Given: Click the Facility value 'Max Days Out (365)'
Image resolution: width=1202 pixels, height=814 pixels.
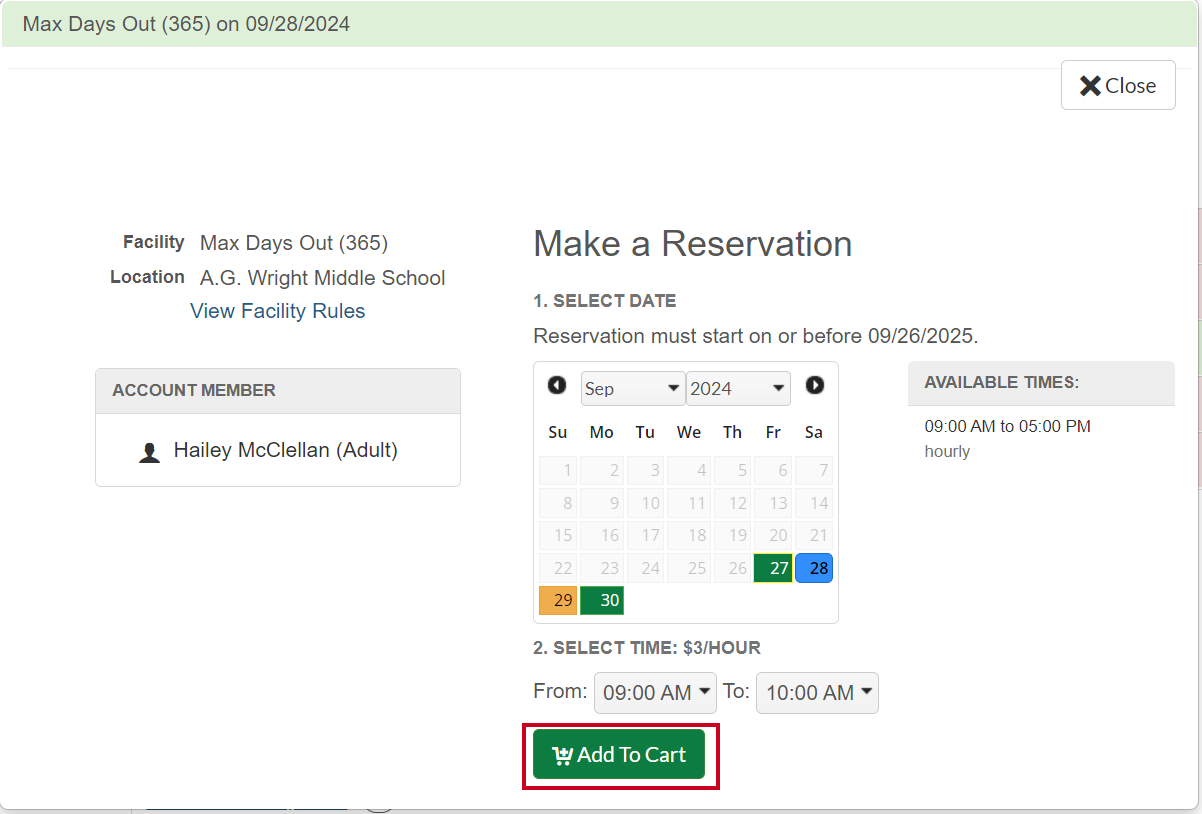Looking at the screenshot, I should pyautogui.click(x=294, y=243).
